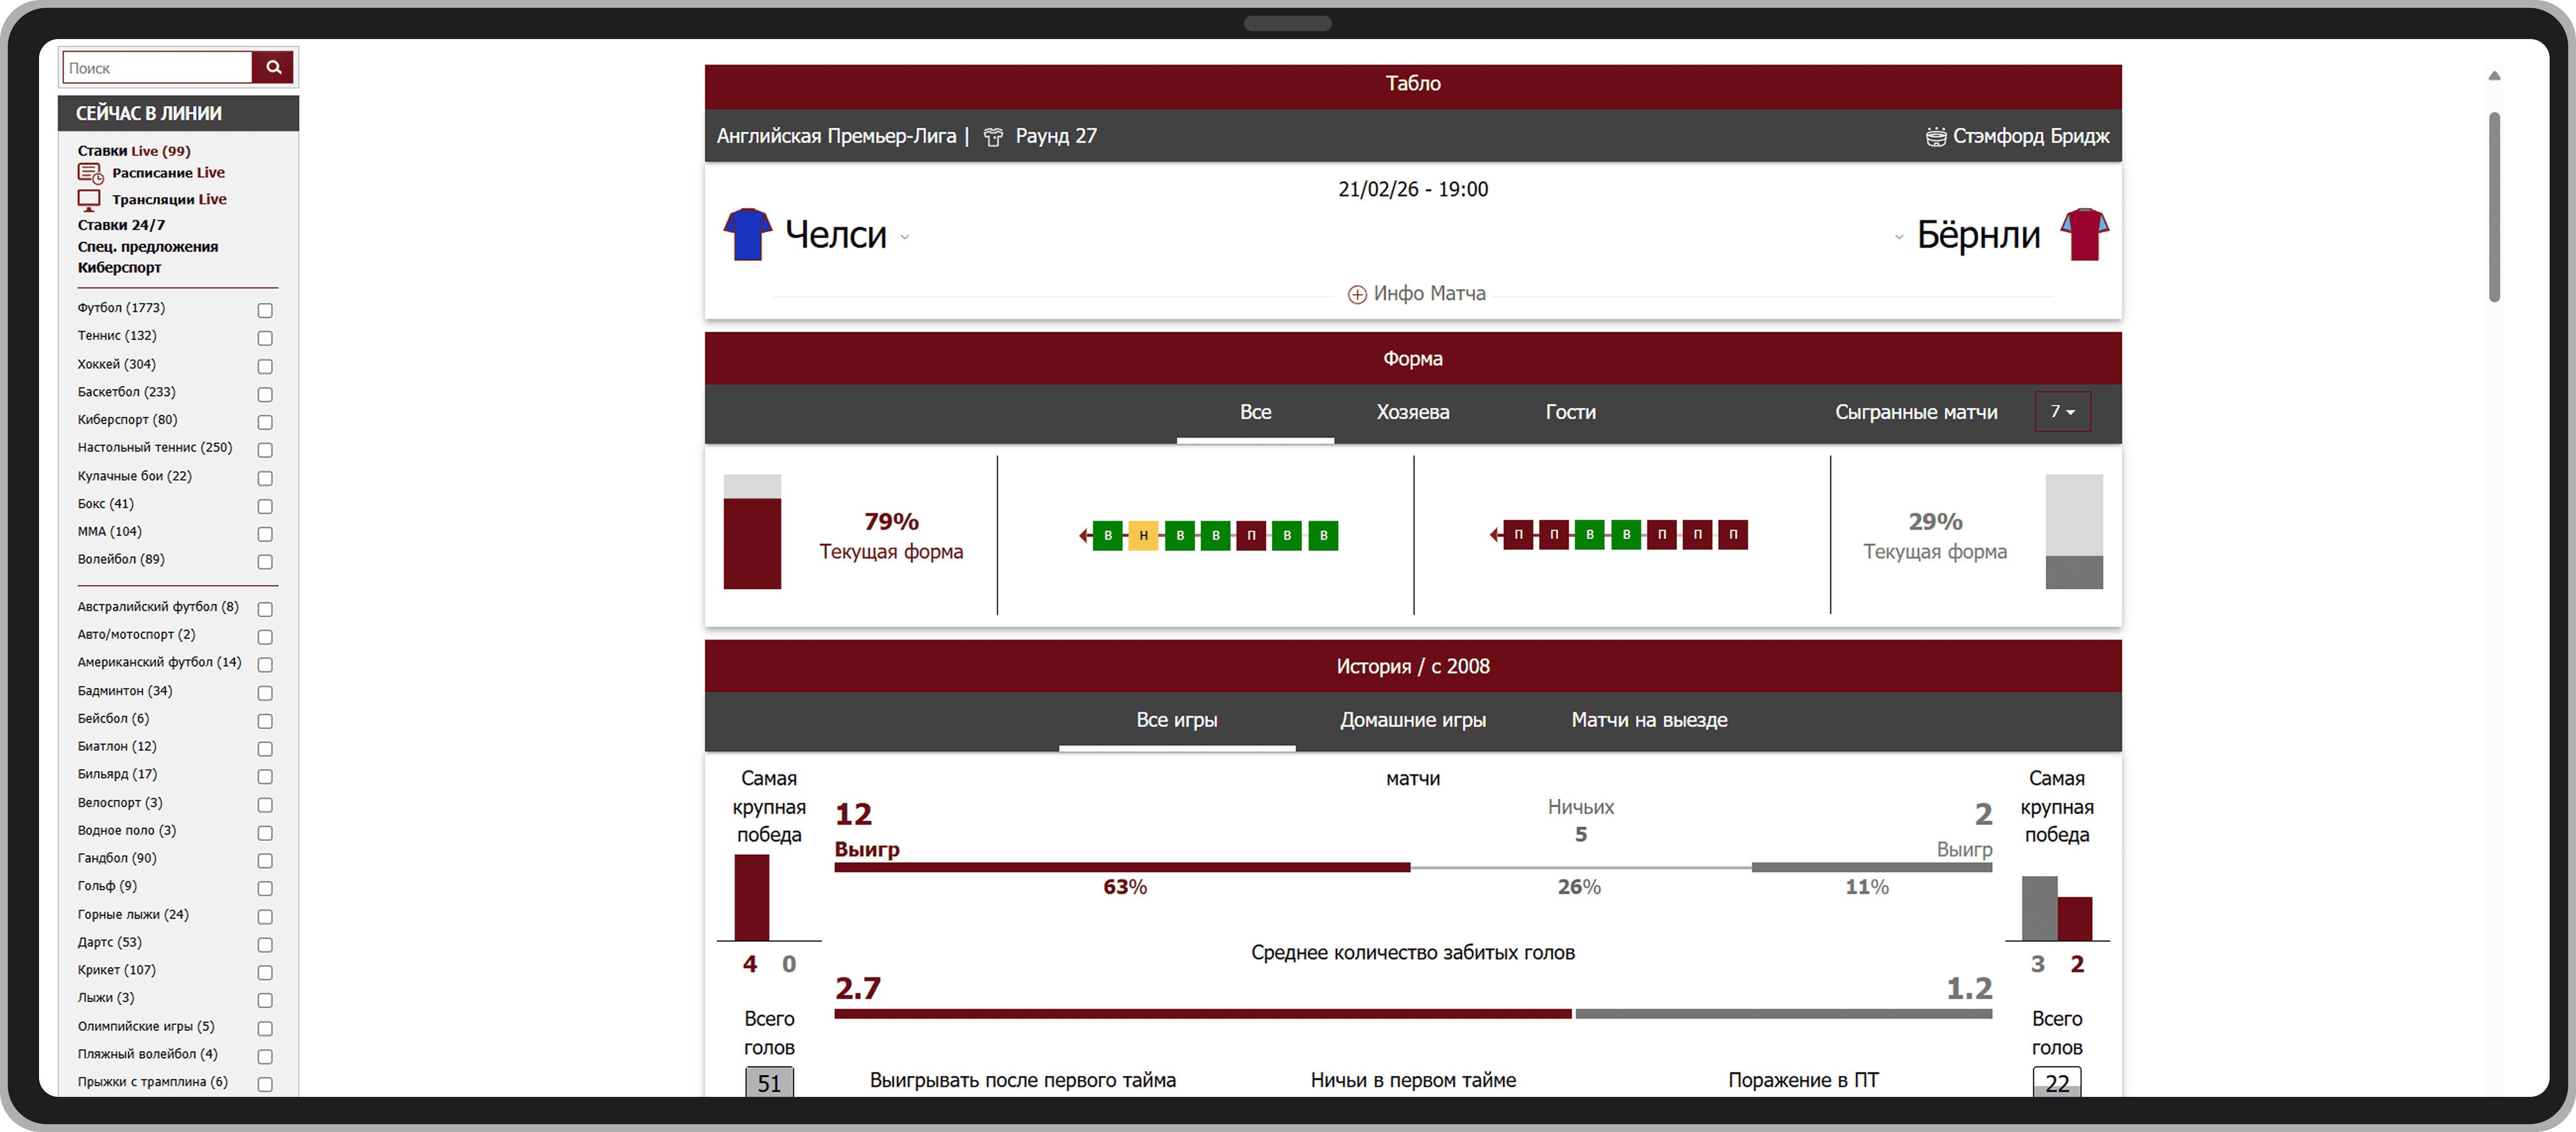Expand the chevron next to Челси
The image size is (2576, 1132).
tap(905, 237)
